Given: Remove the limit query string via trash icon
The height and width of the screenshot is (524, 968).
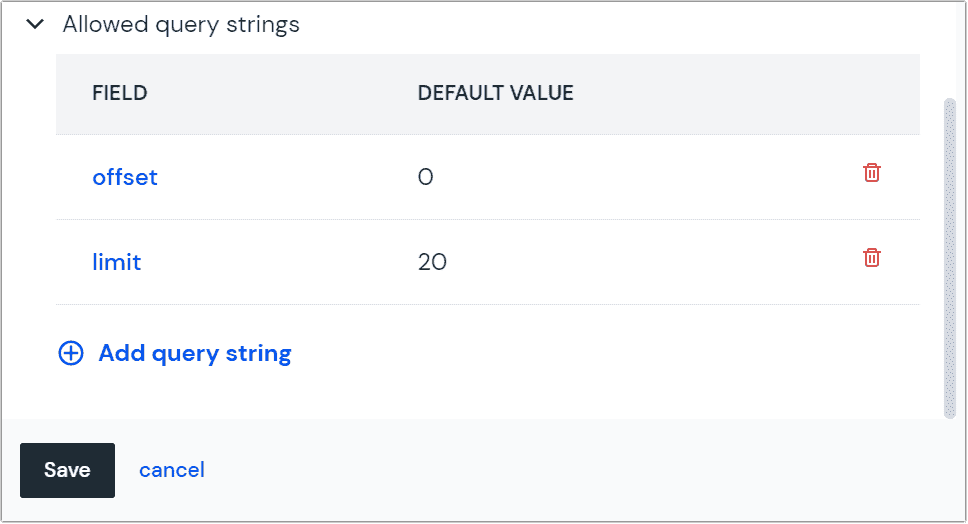Looking at the screenshot, I should (x=872, y=257).
